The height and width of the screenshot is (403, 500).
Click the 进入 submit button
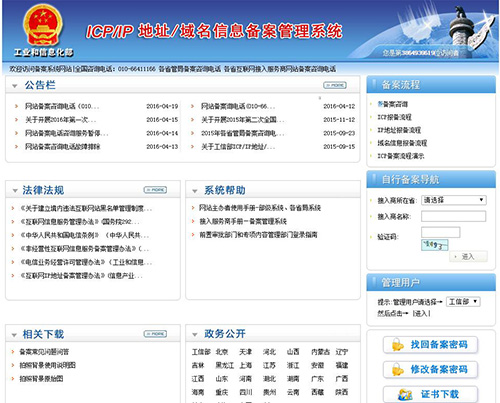pyautogui.click(x=468, y=257)
